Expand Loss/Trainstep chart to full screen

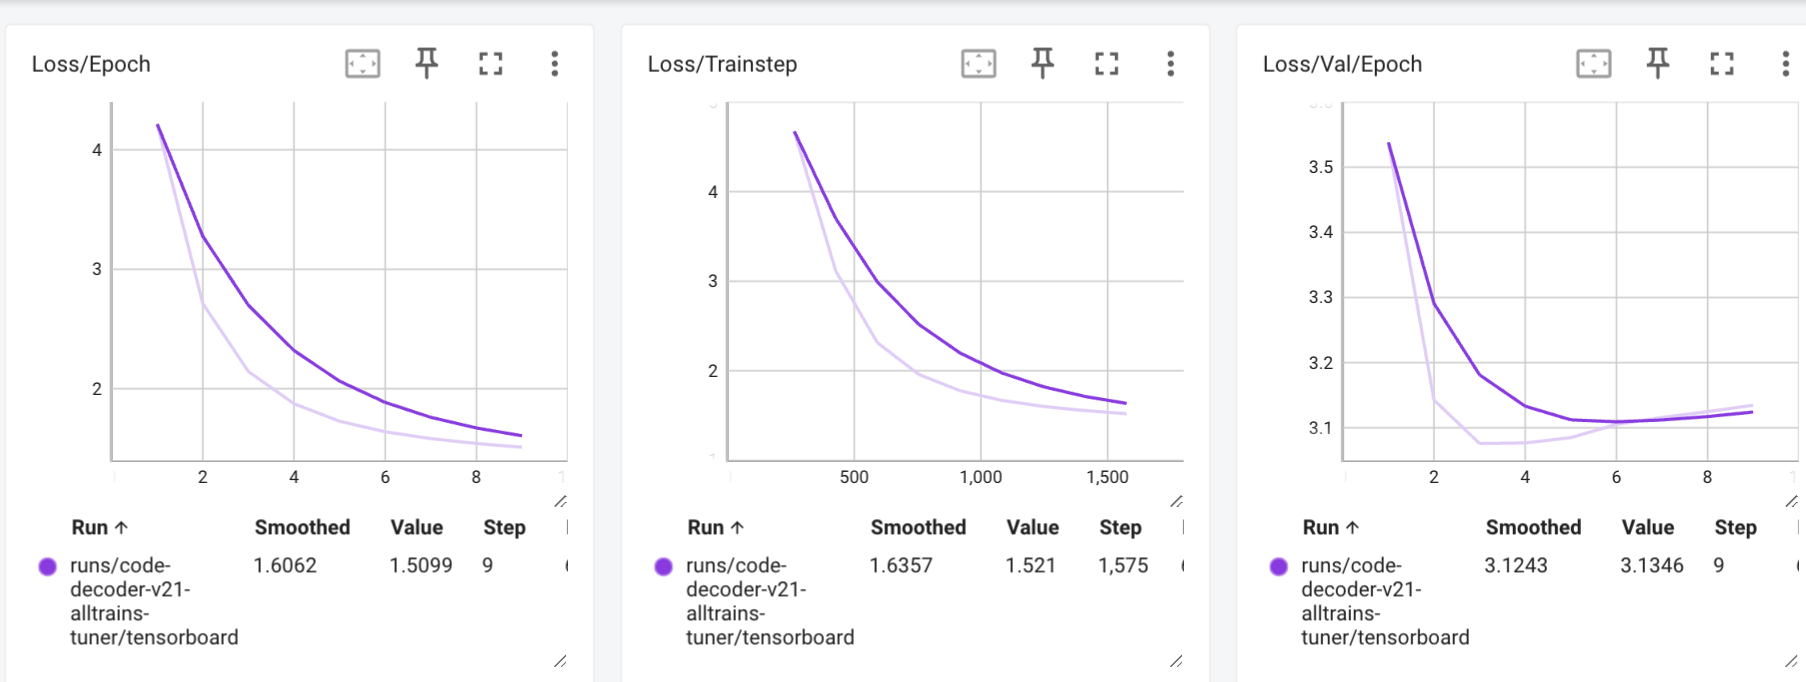(1106, 64)
